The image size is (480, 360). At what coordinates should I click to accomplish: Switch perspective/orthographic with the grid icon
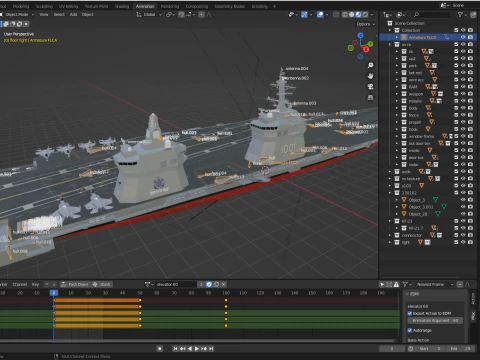pos(370,97)
